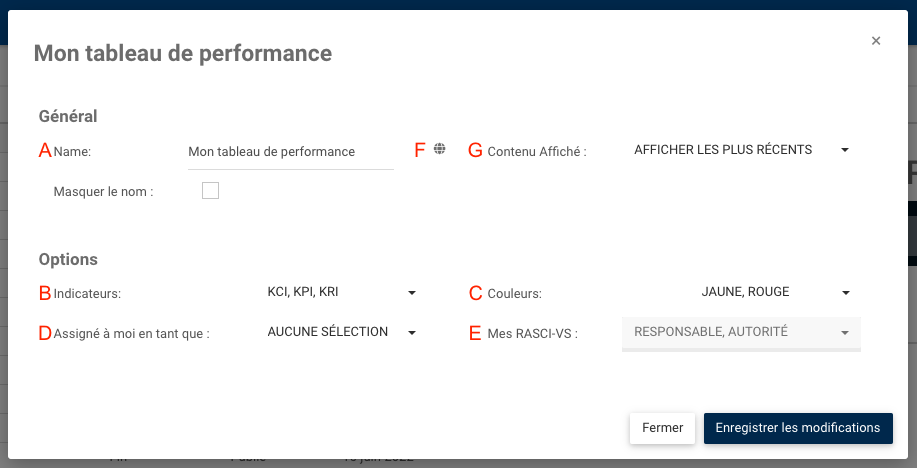Image resolution: width=917 pixels, height=468 pixels.
Task: Select the AFFICHER LES PLUS RÉCENTS value
Action: click(723, 150)
